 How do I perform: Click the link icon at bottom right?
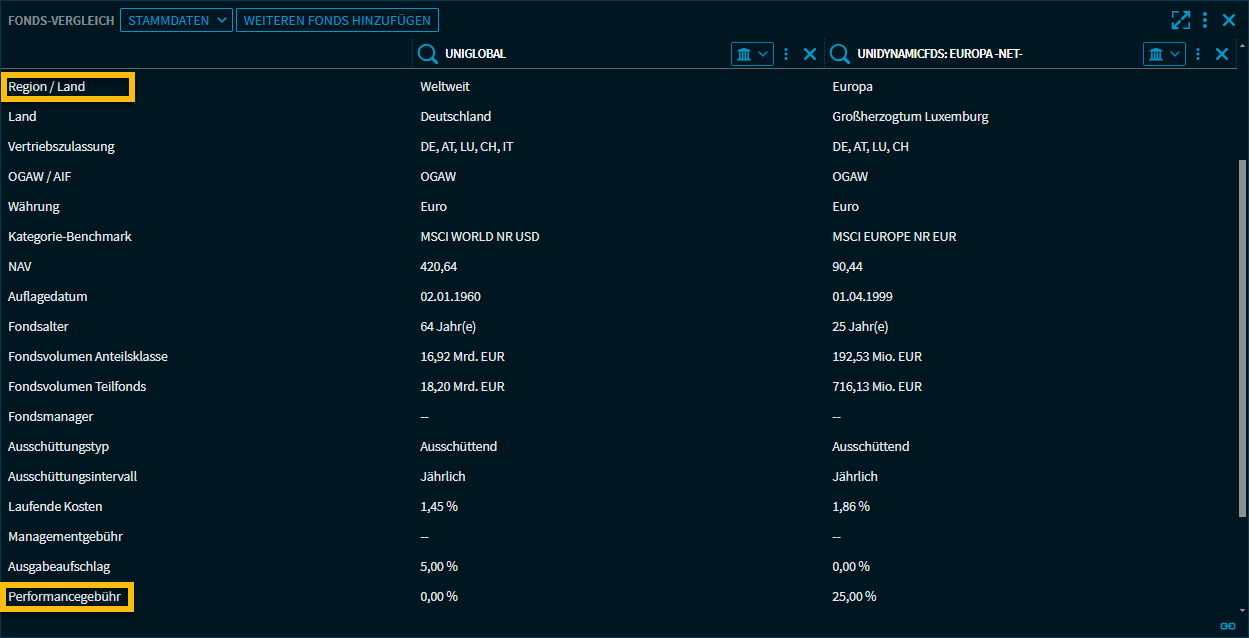pyautogui.click(x=1228, y=626)
